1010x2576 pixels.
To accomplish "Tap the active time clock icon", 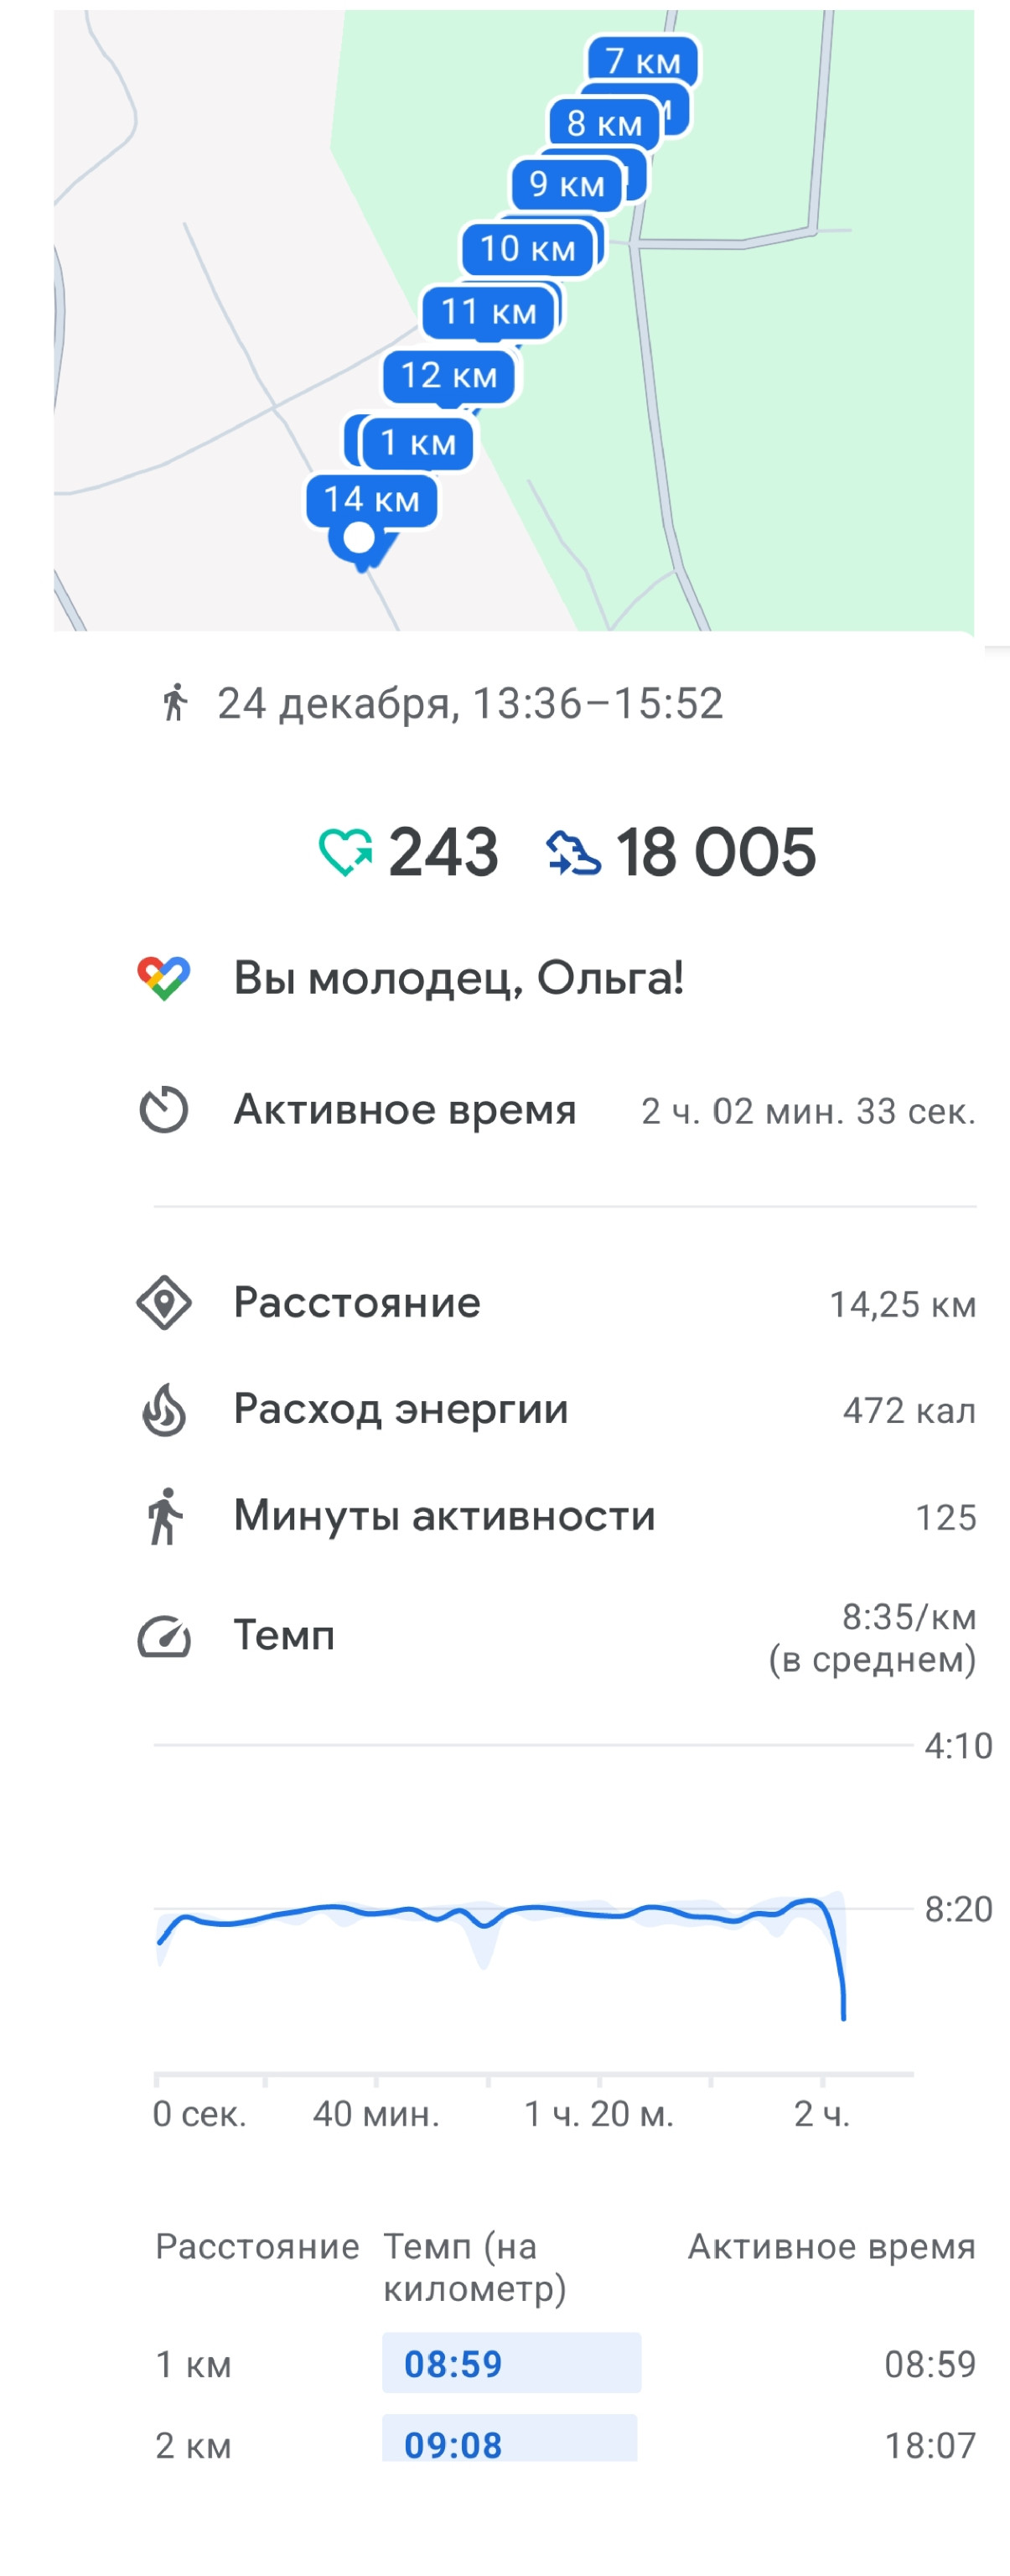I will click(x=164, y=1109).
